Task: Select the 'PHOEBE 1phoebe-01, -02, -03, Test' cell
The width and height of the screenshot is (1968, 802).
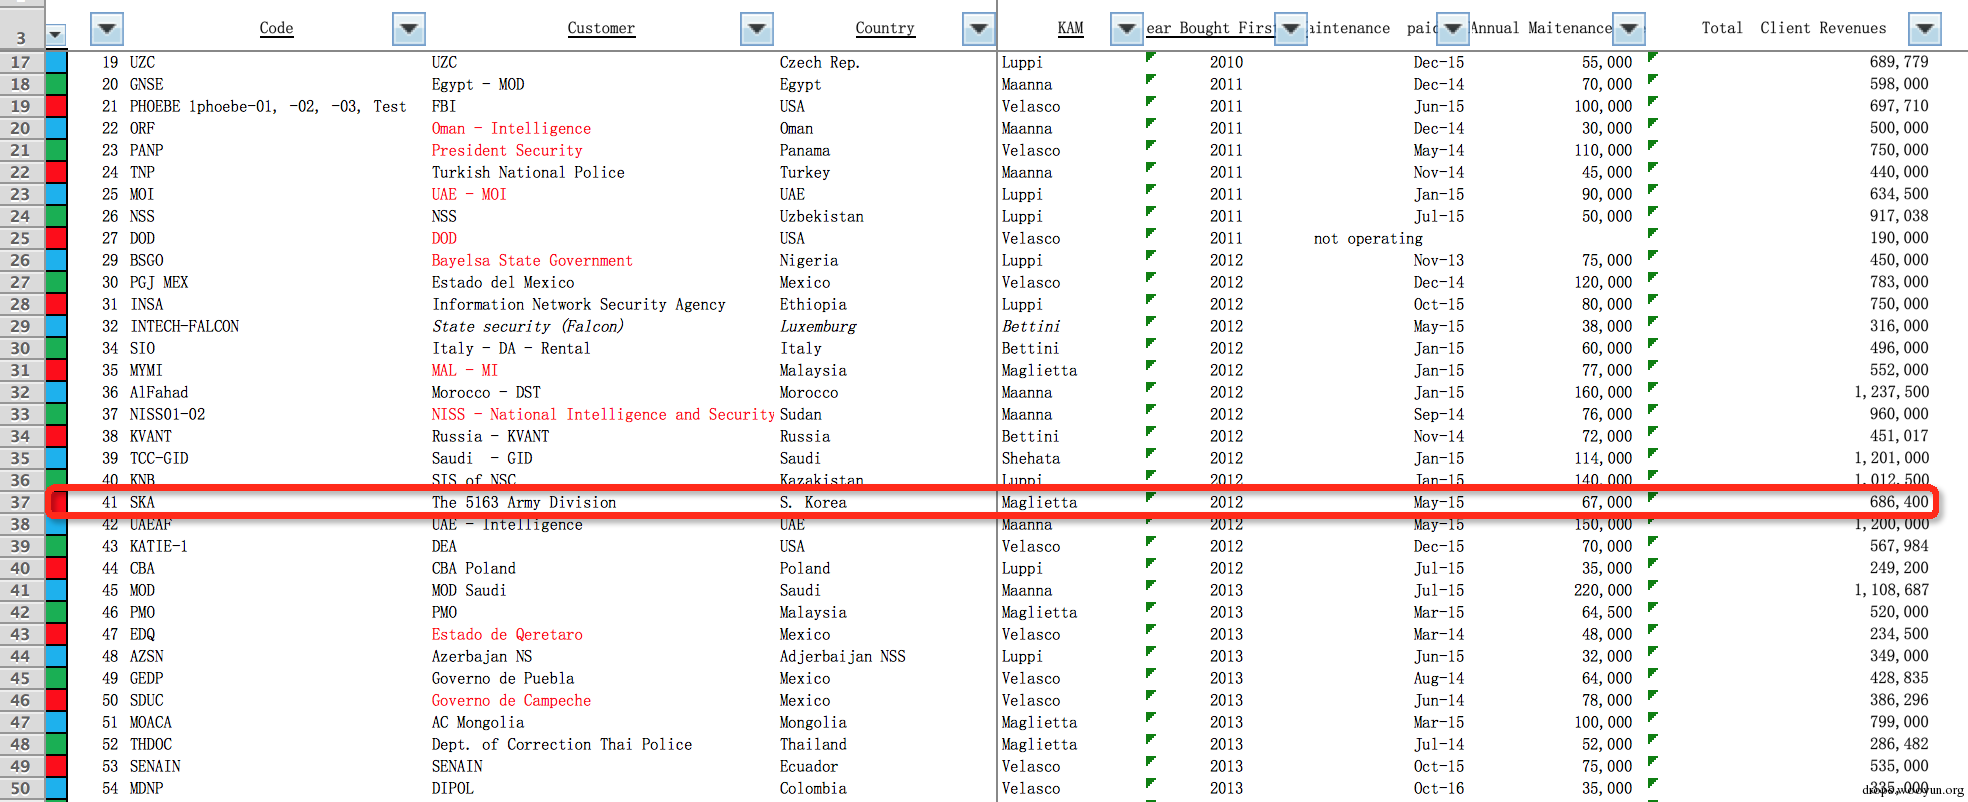Action: pyautogui.click(x=268, y=106)
